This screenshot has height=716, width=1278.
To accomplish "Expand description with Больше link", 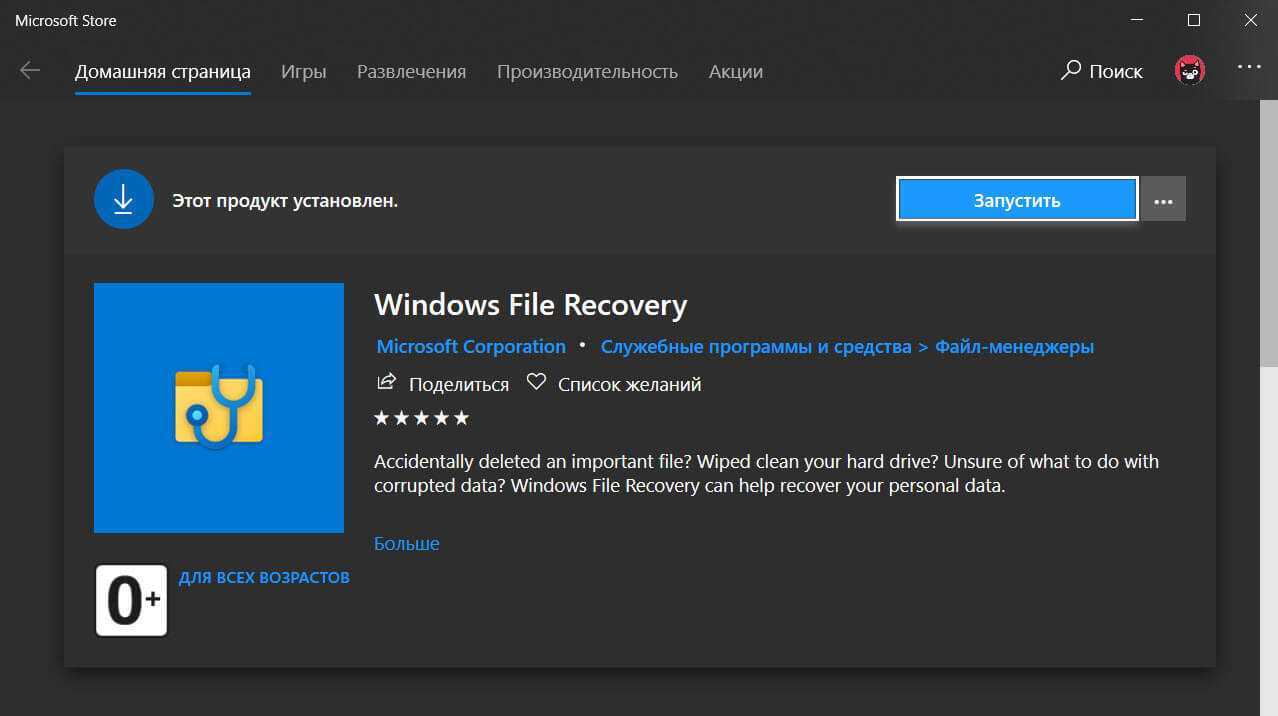I will click(x=406, y=543).
